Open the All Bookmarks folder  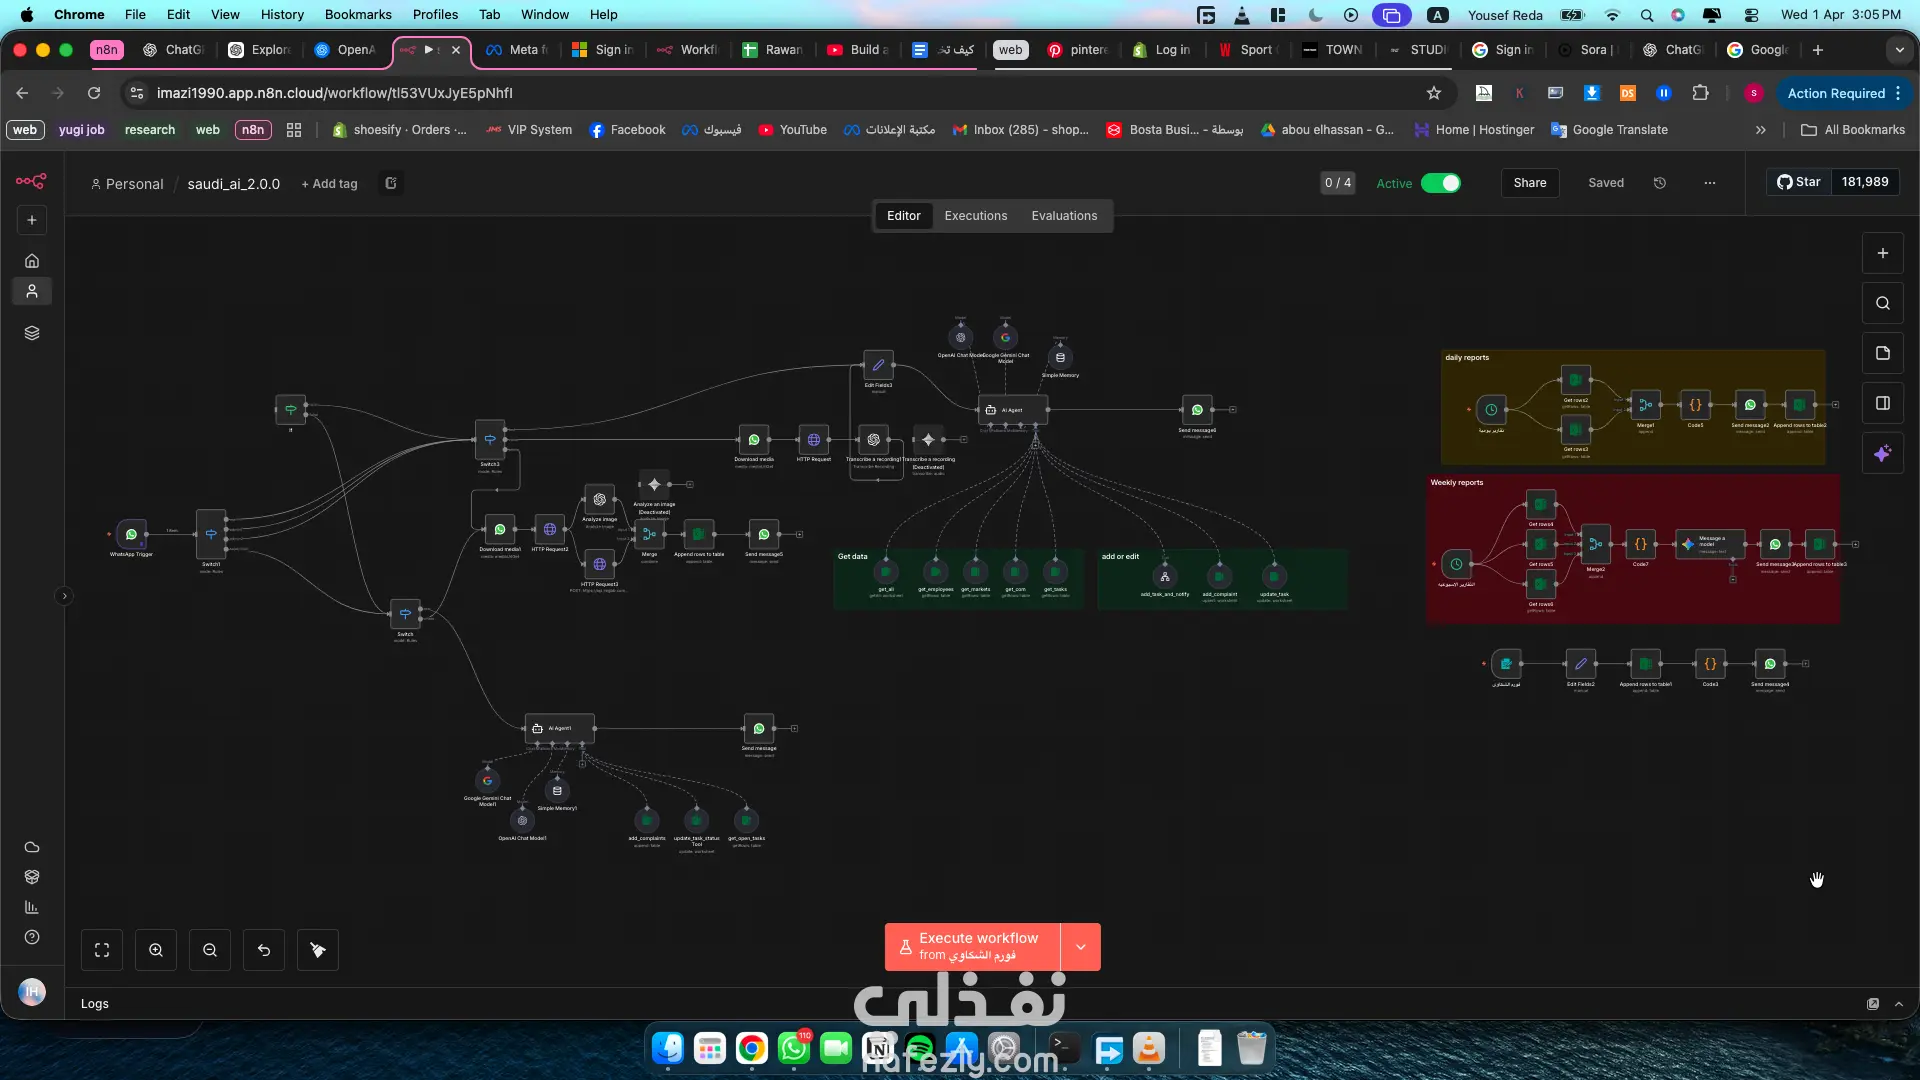[x=1853, y=130]
